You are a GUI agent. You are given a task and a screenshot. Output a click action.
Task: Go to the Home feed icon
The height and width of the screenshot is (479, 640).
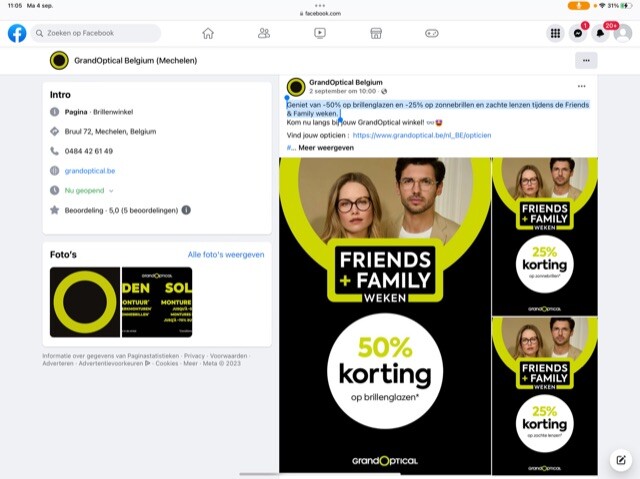[x=208, y=33]
